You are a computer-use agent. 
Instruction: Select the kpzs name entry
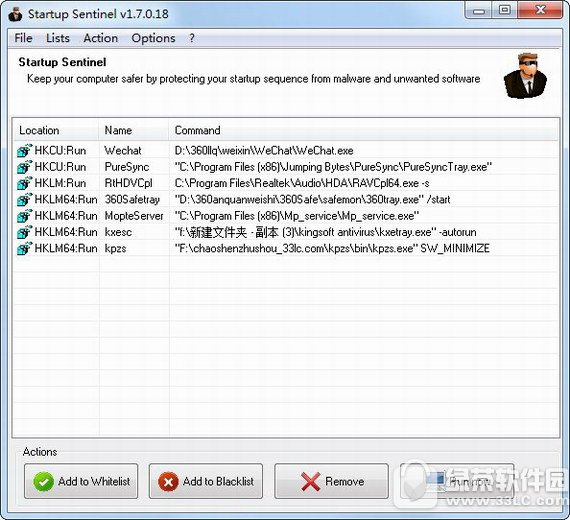point(115,248)
